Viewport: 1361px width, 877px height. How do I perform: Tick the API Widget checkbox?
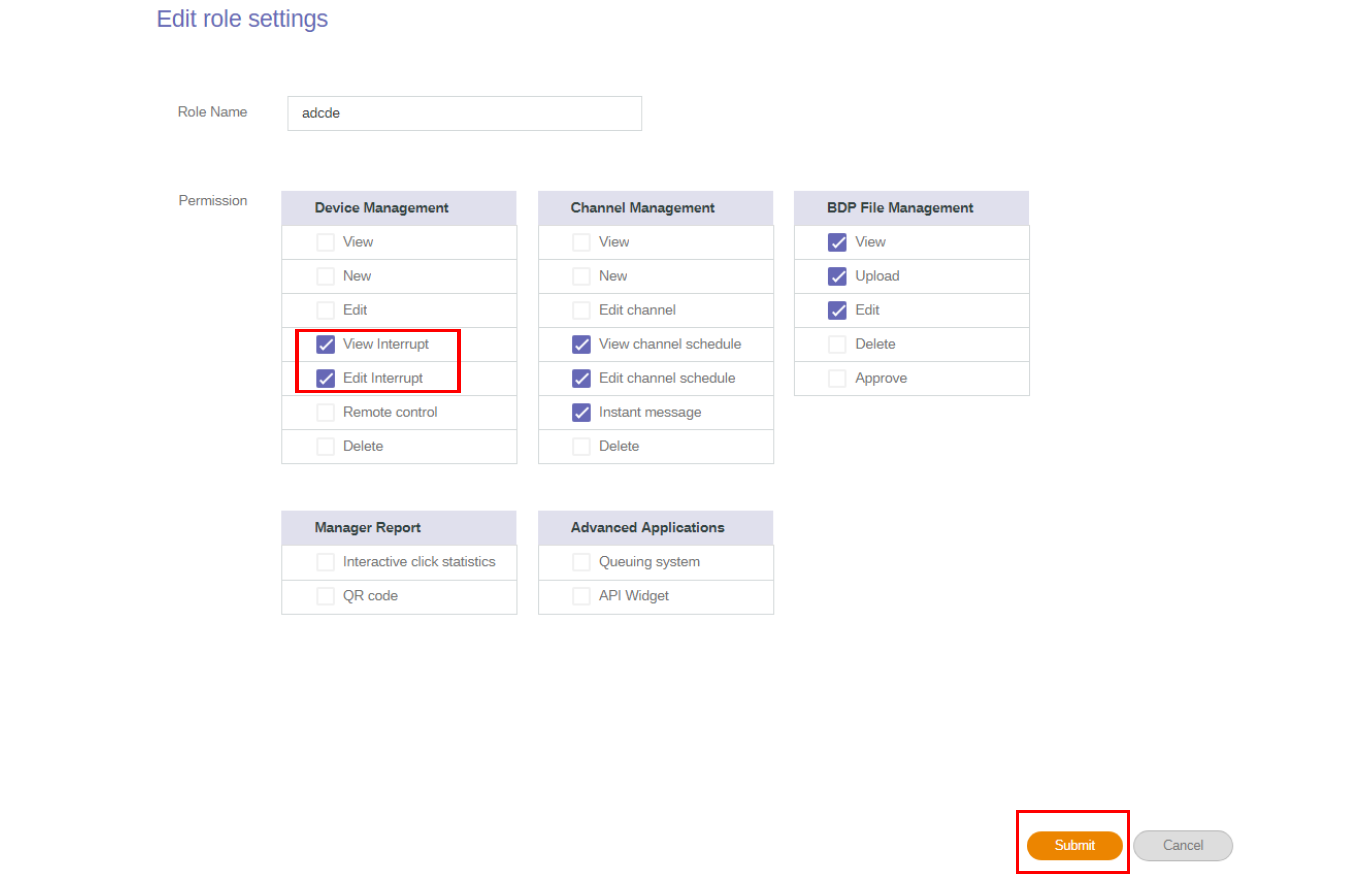[x=582, y=596]
